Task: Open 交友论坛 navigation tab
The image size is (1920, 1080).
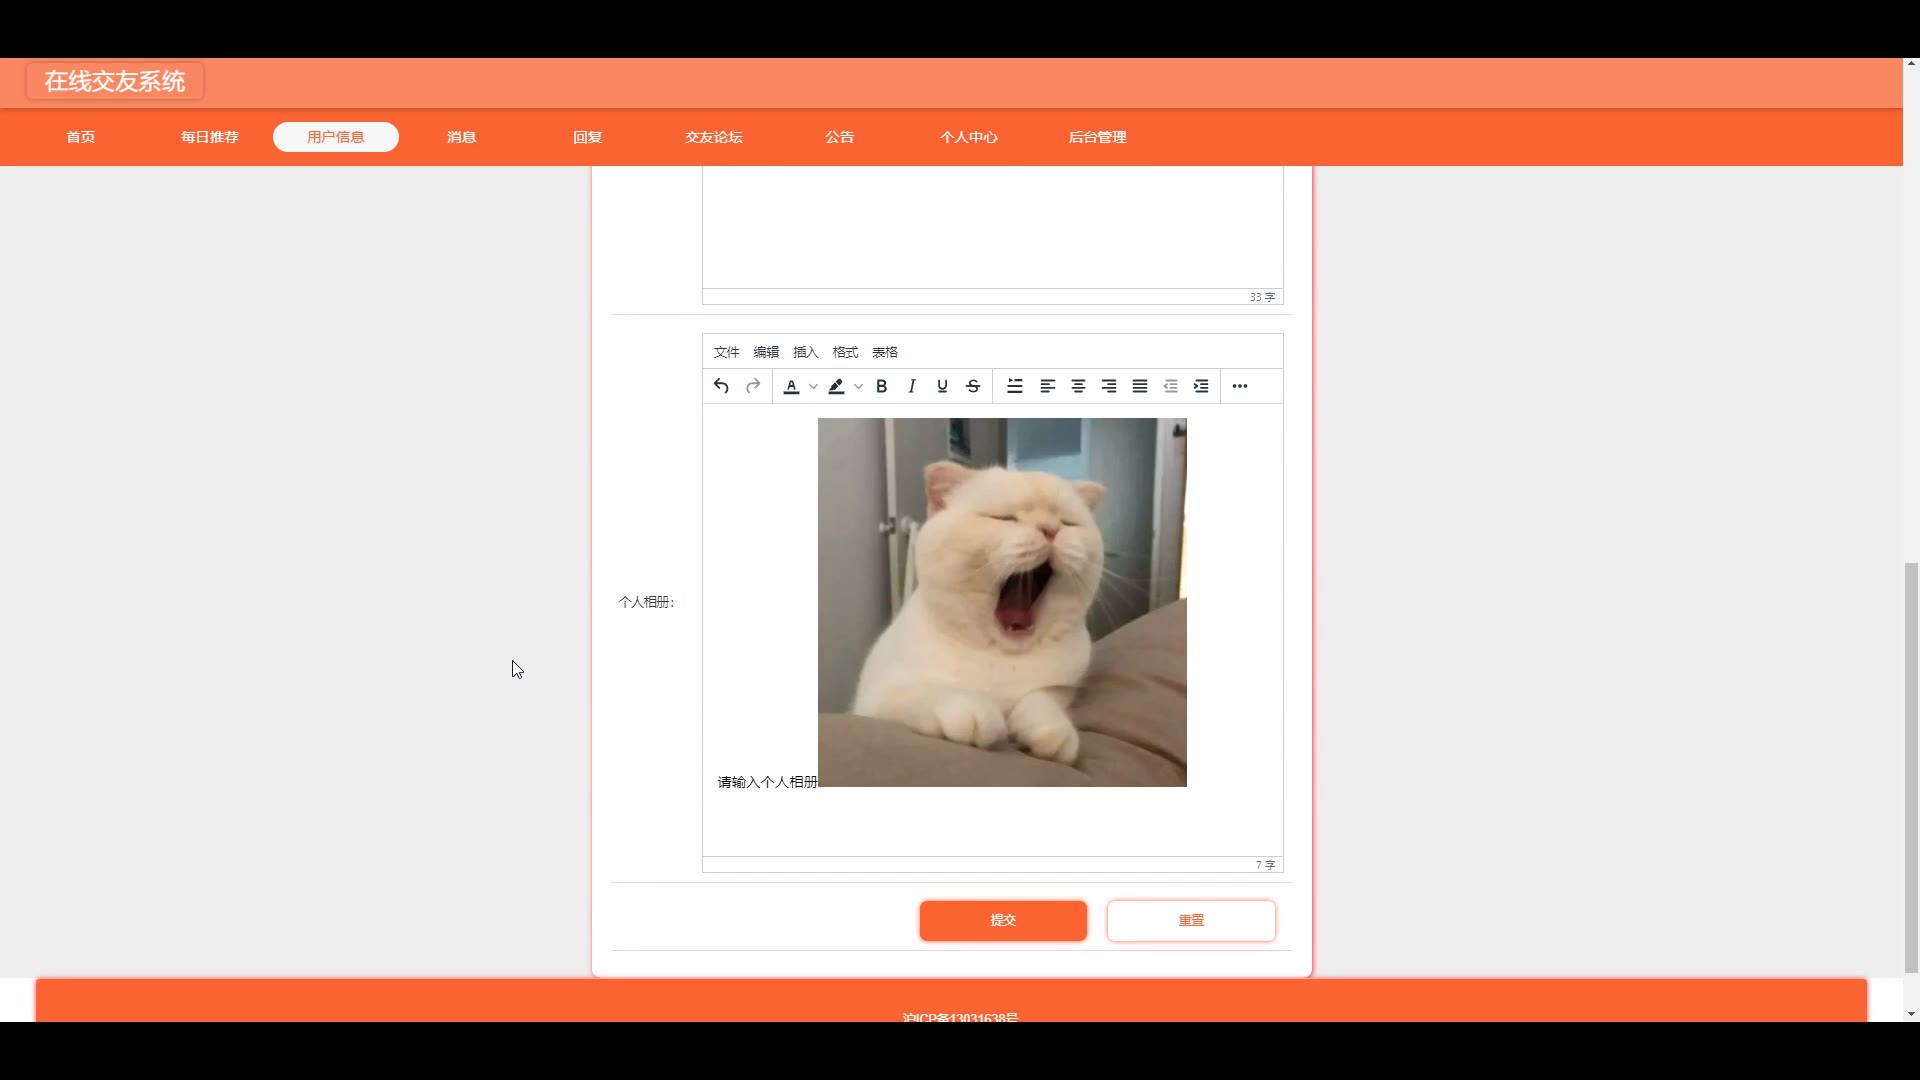Action: (713, 137)
